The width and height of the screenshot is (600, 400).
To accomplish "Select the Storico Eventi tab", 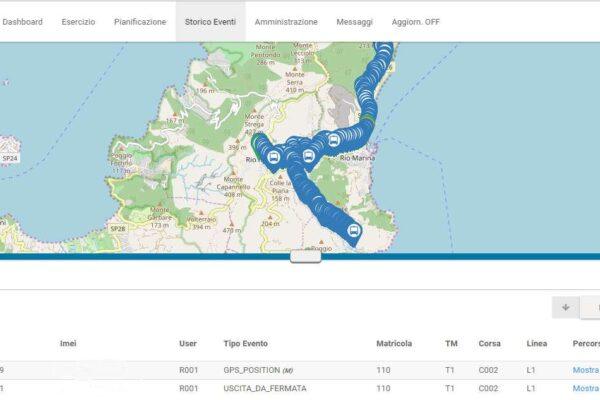I will coord(210,21).
